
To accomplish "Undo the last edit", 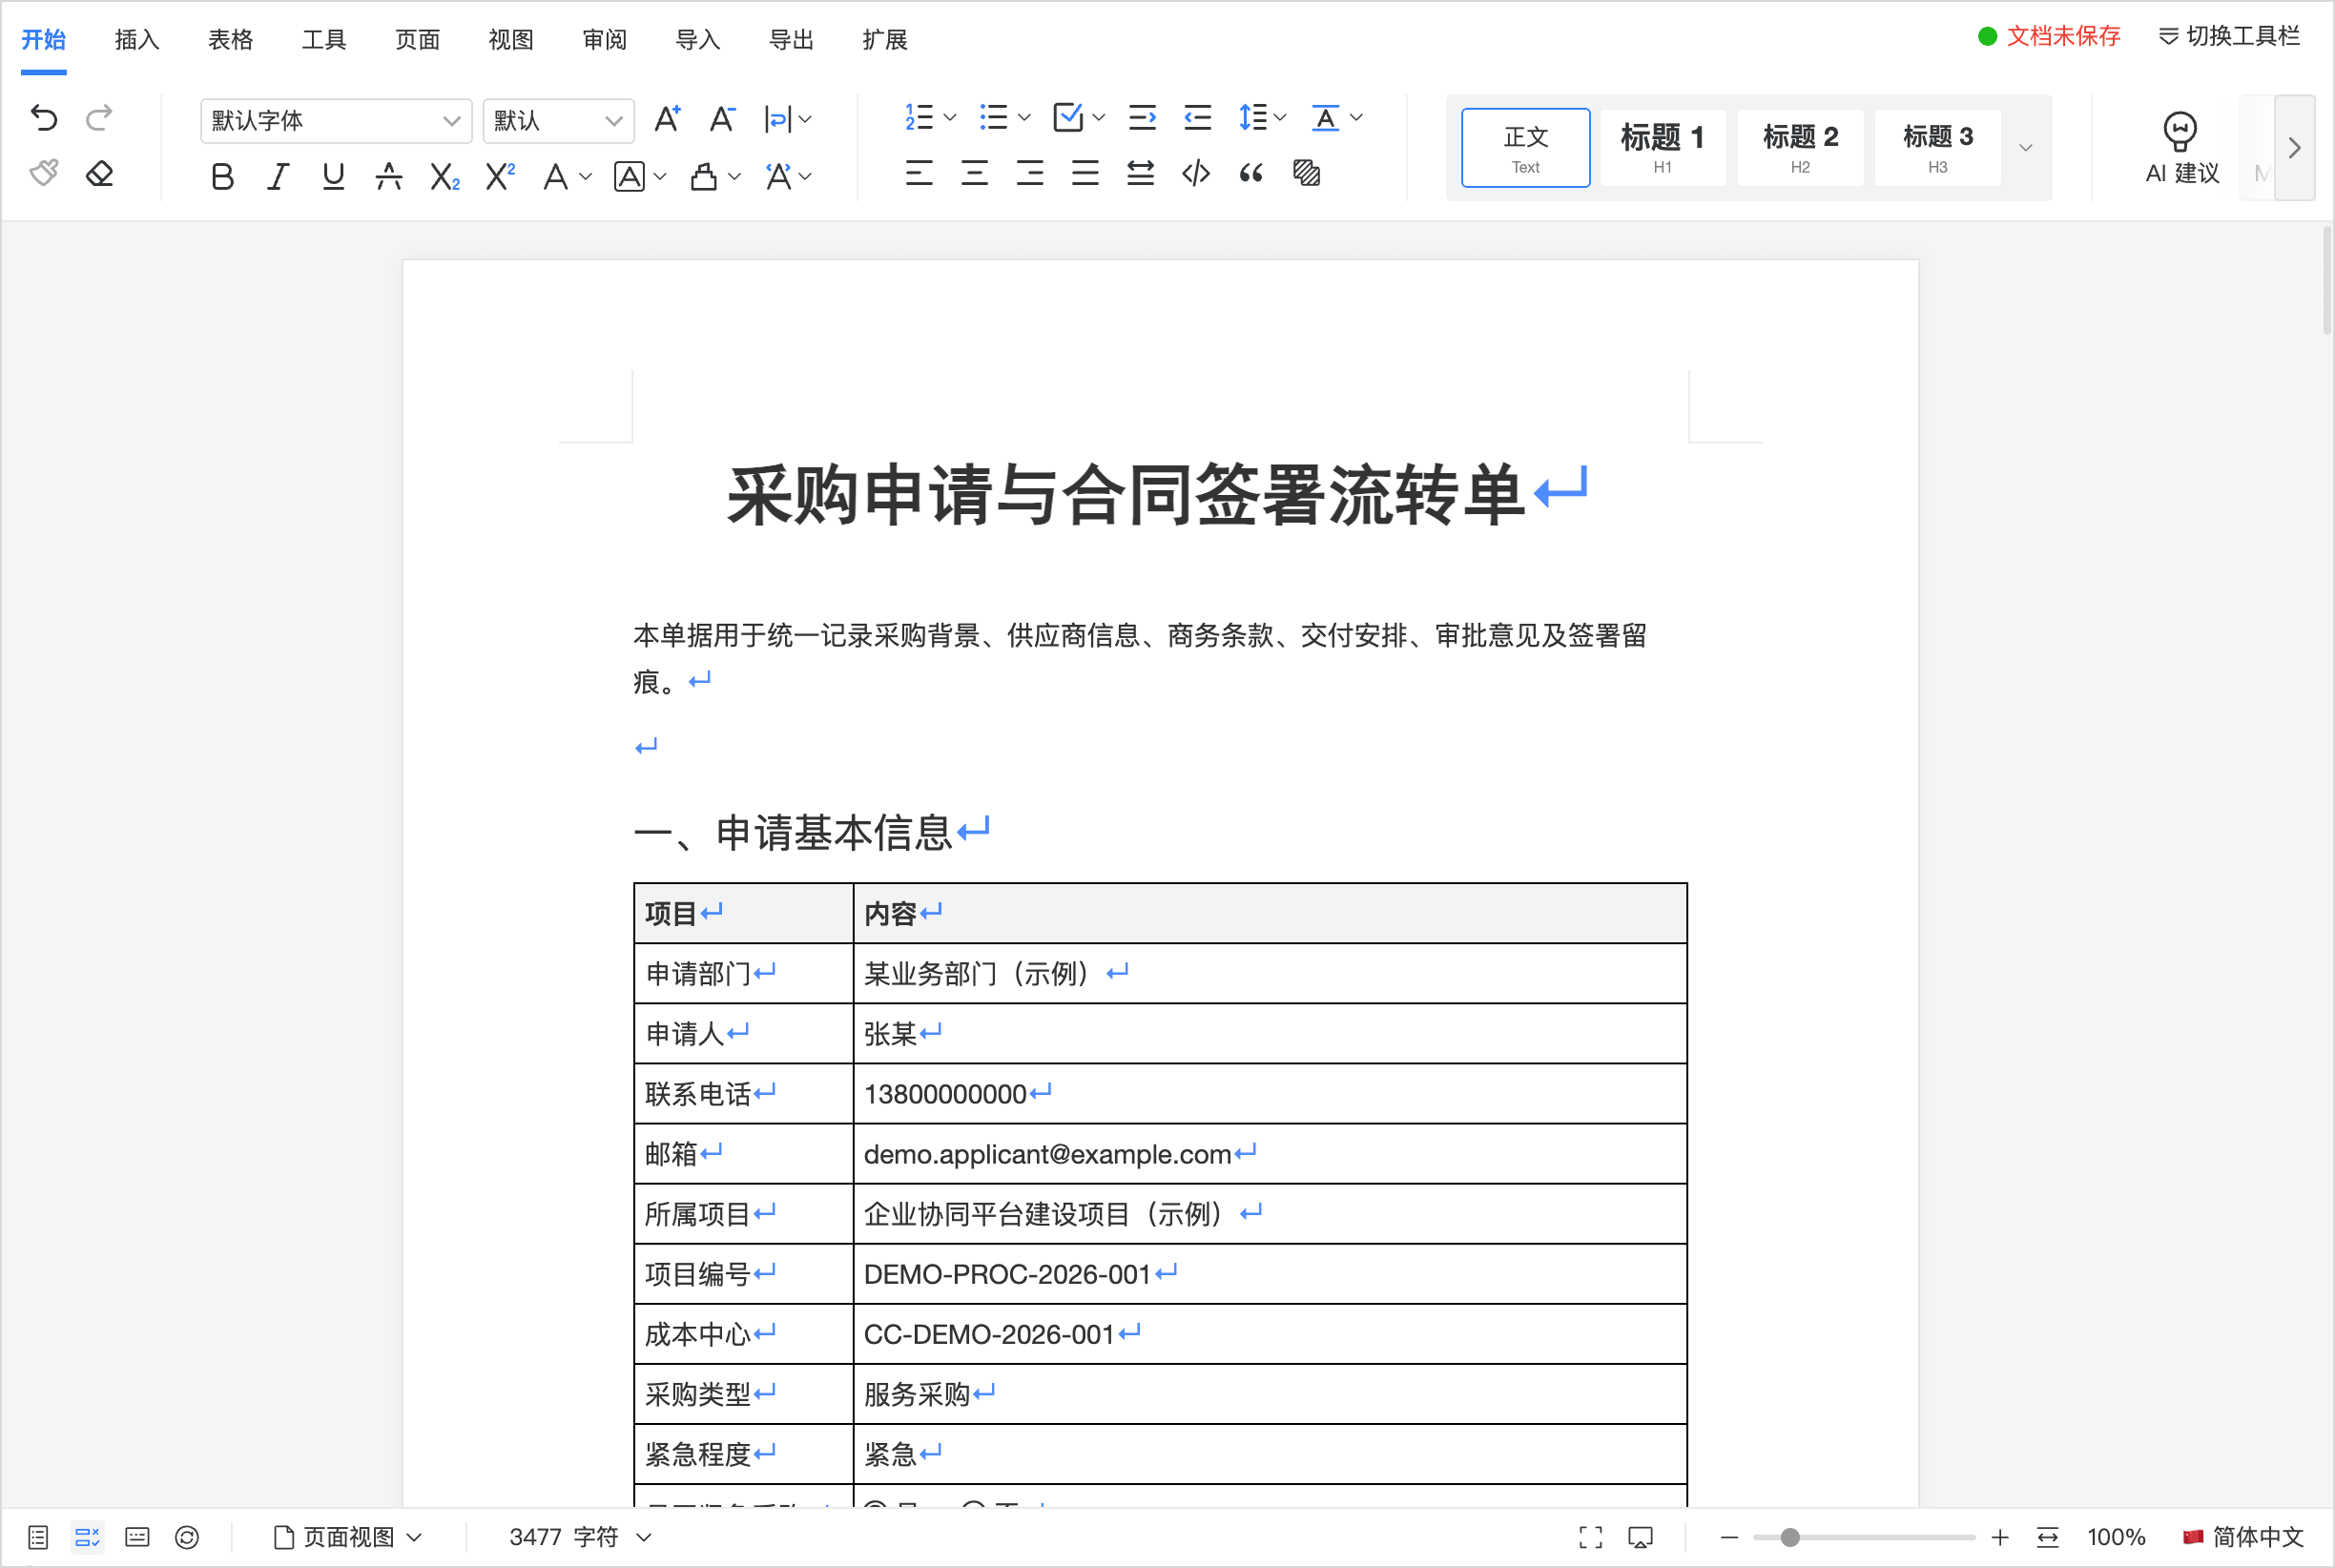I will 44,118.
